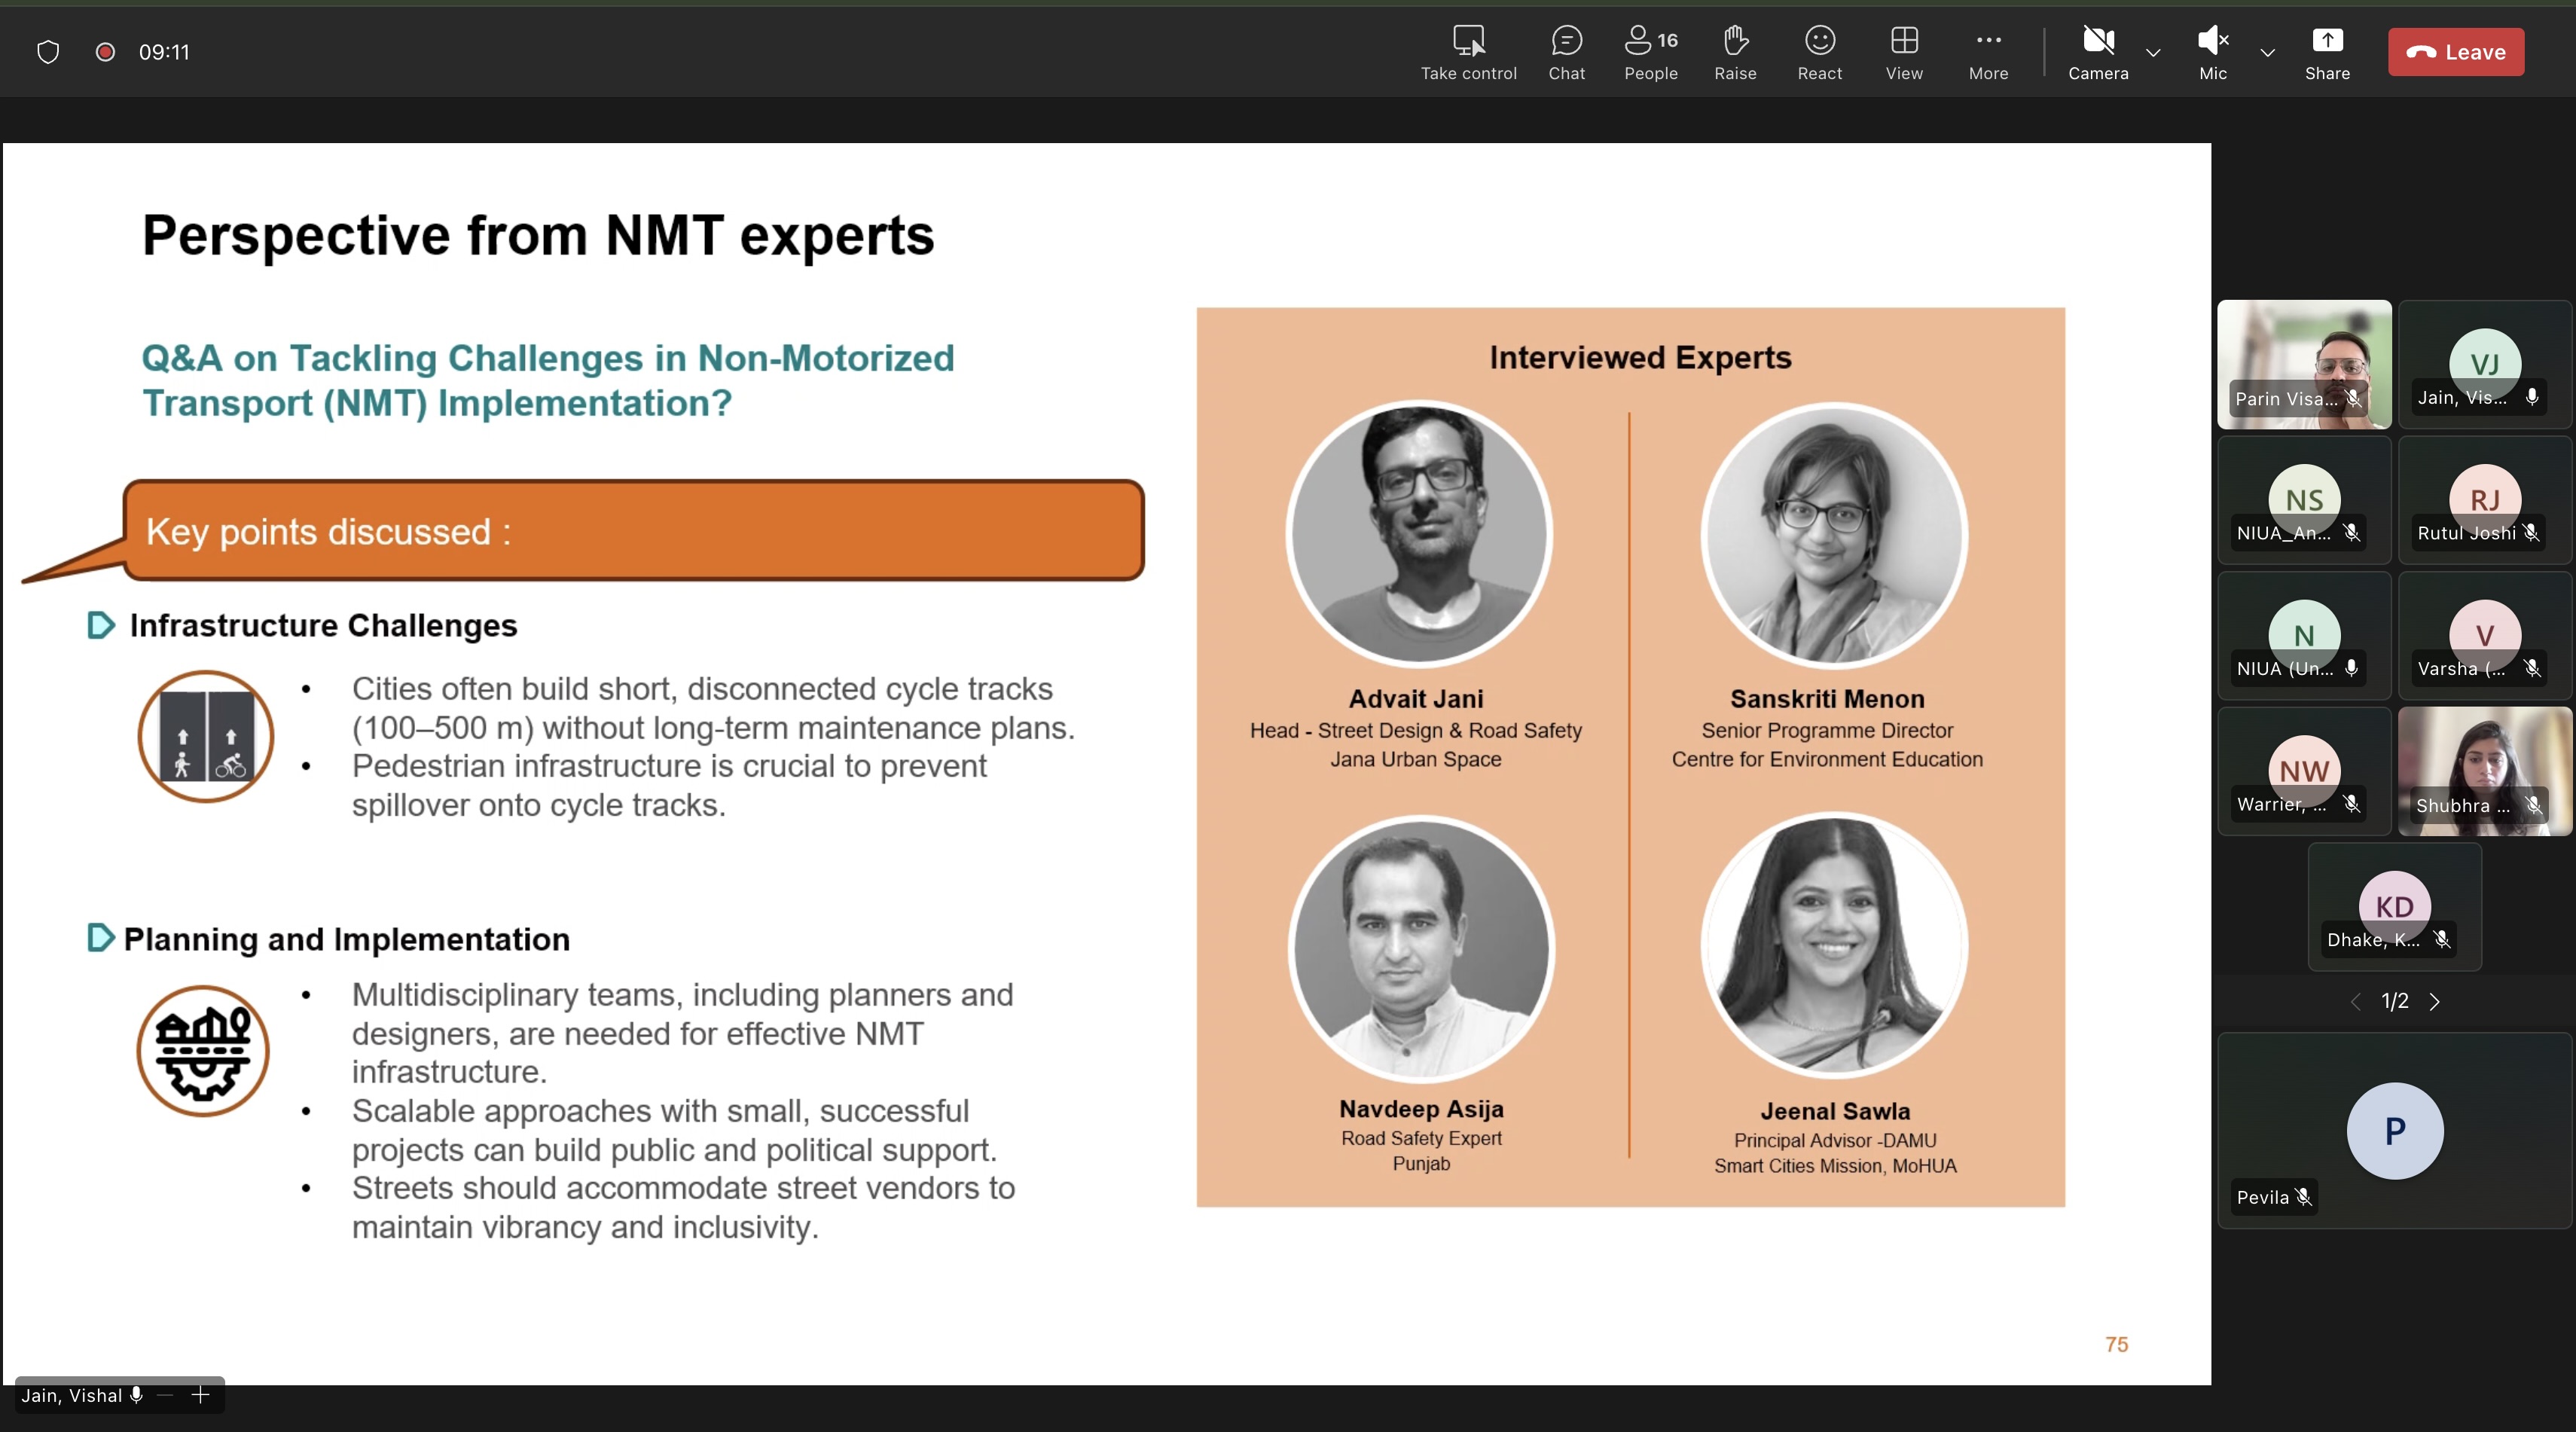This screenshot has height=1432, width=2576.
Task: Click the Share content button
Action: (x=2327, y=52)
